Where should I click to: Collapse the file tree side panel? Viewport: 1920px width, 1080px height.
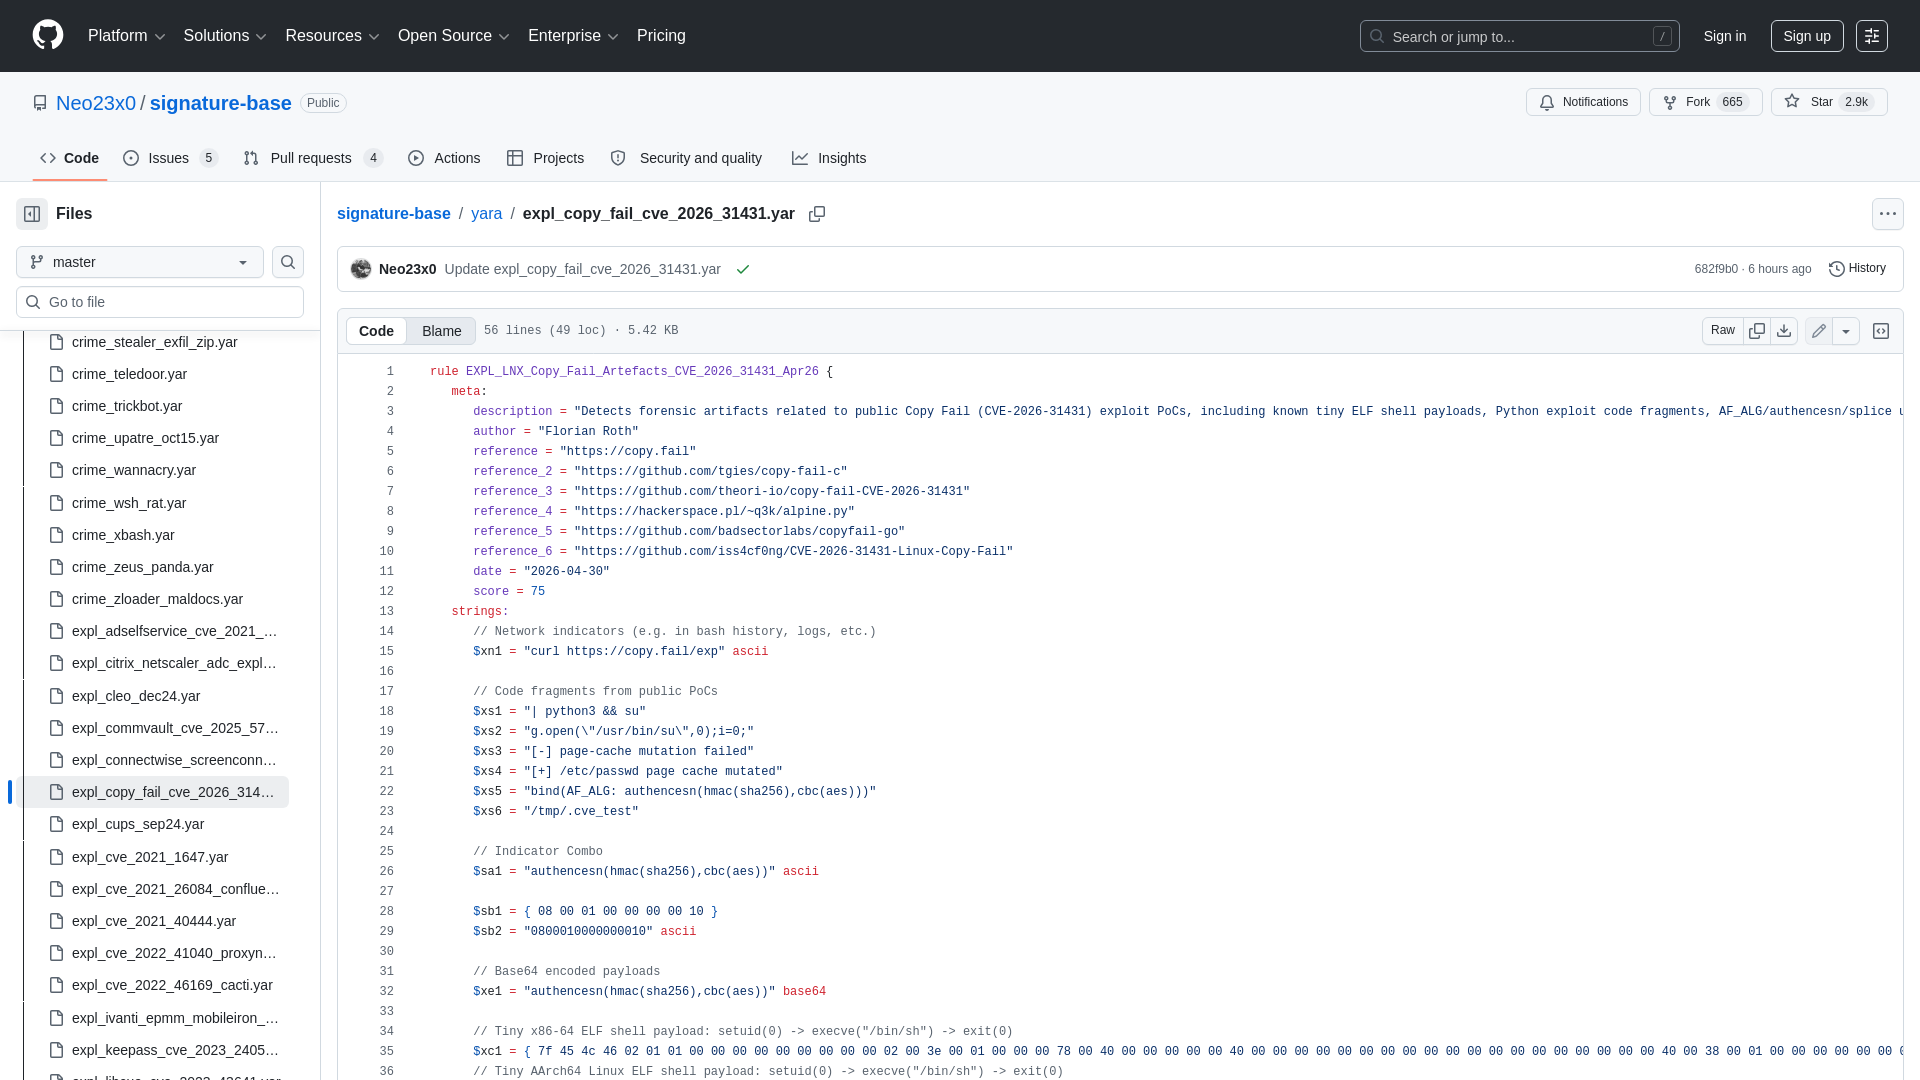pos(32,214)
